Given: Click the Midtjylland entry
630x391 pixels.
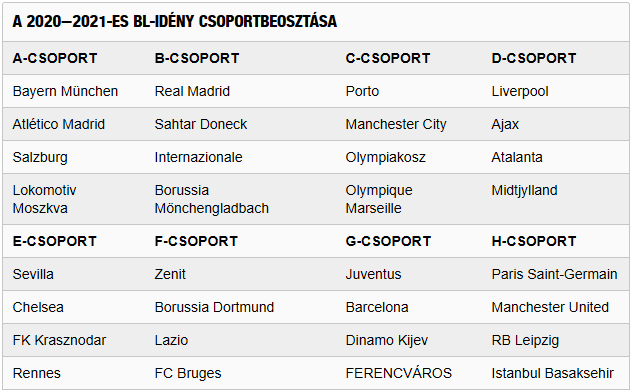Looking at the screenshot, I should [x=524, y=190].
